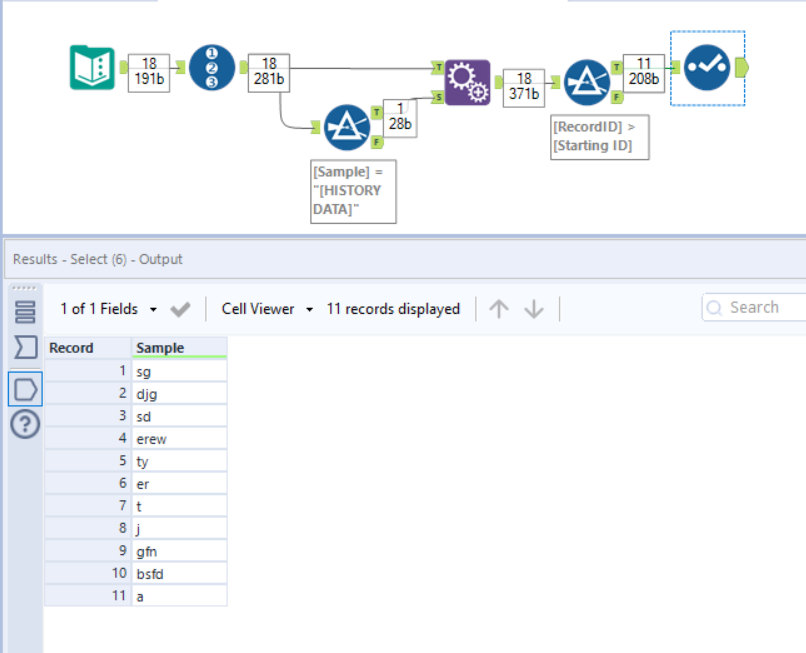Toggle the checkmark beside the fields dropdown
Screen dimensions: 806x653
(x=180, y=308)
